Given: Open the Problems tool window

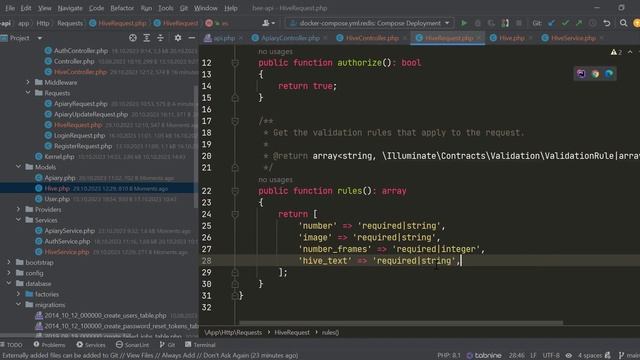Looking at the screenshot, I should click(x=49, y=345).
